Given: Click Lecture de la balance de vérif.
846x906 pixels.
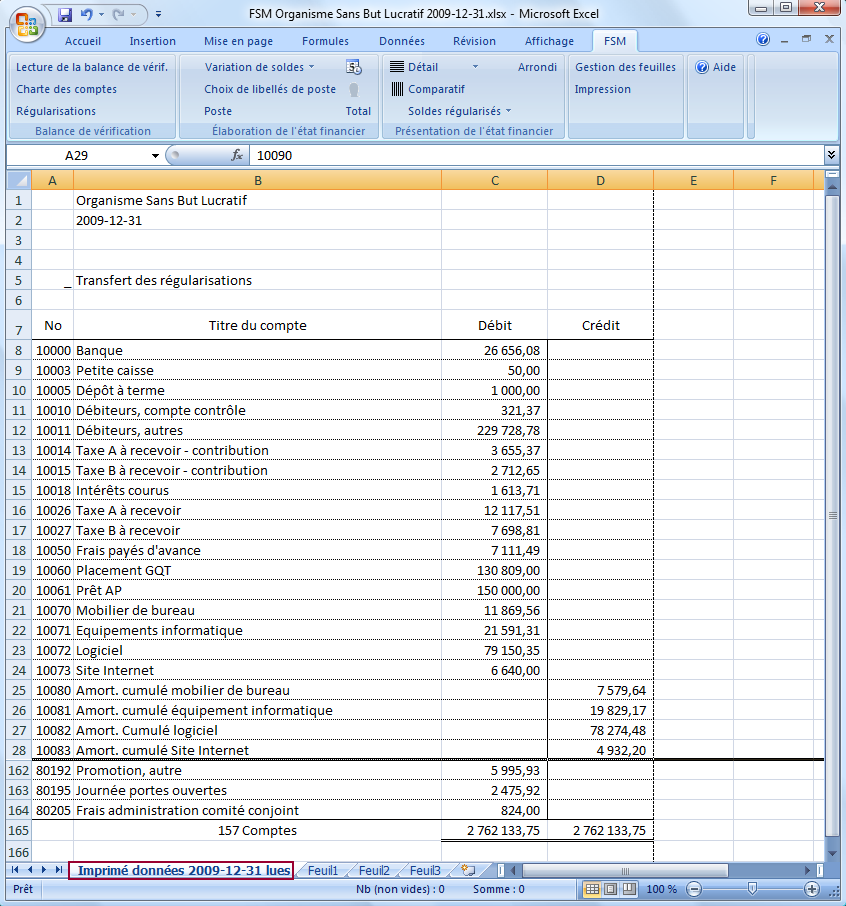Looking at the screenshot, I should (92, 67).
